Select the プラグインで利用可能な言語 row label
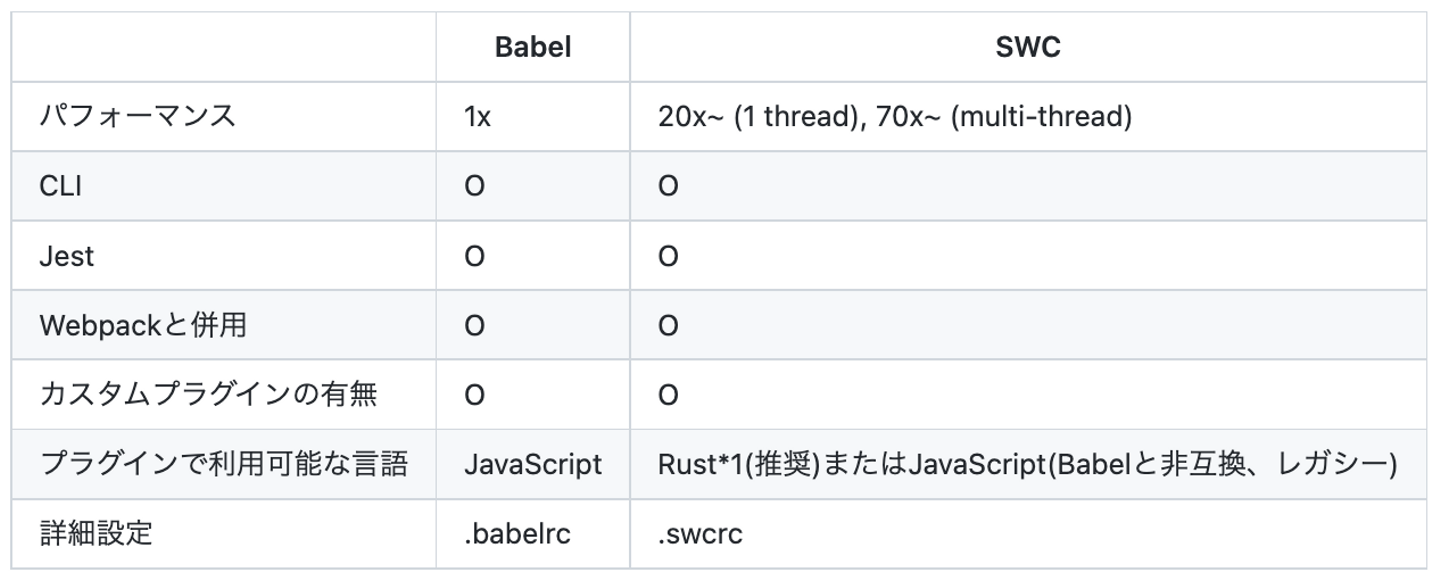The width and height of the screenshot is (1440, 580). 224,464
